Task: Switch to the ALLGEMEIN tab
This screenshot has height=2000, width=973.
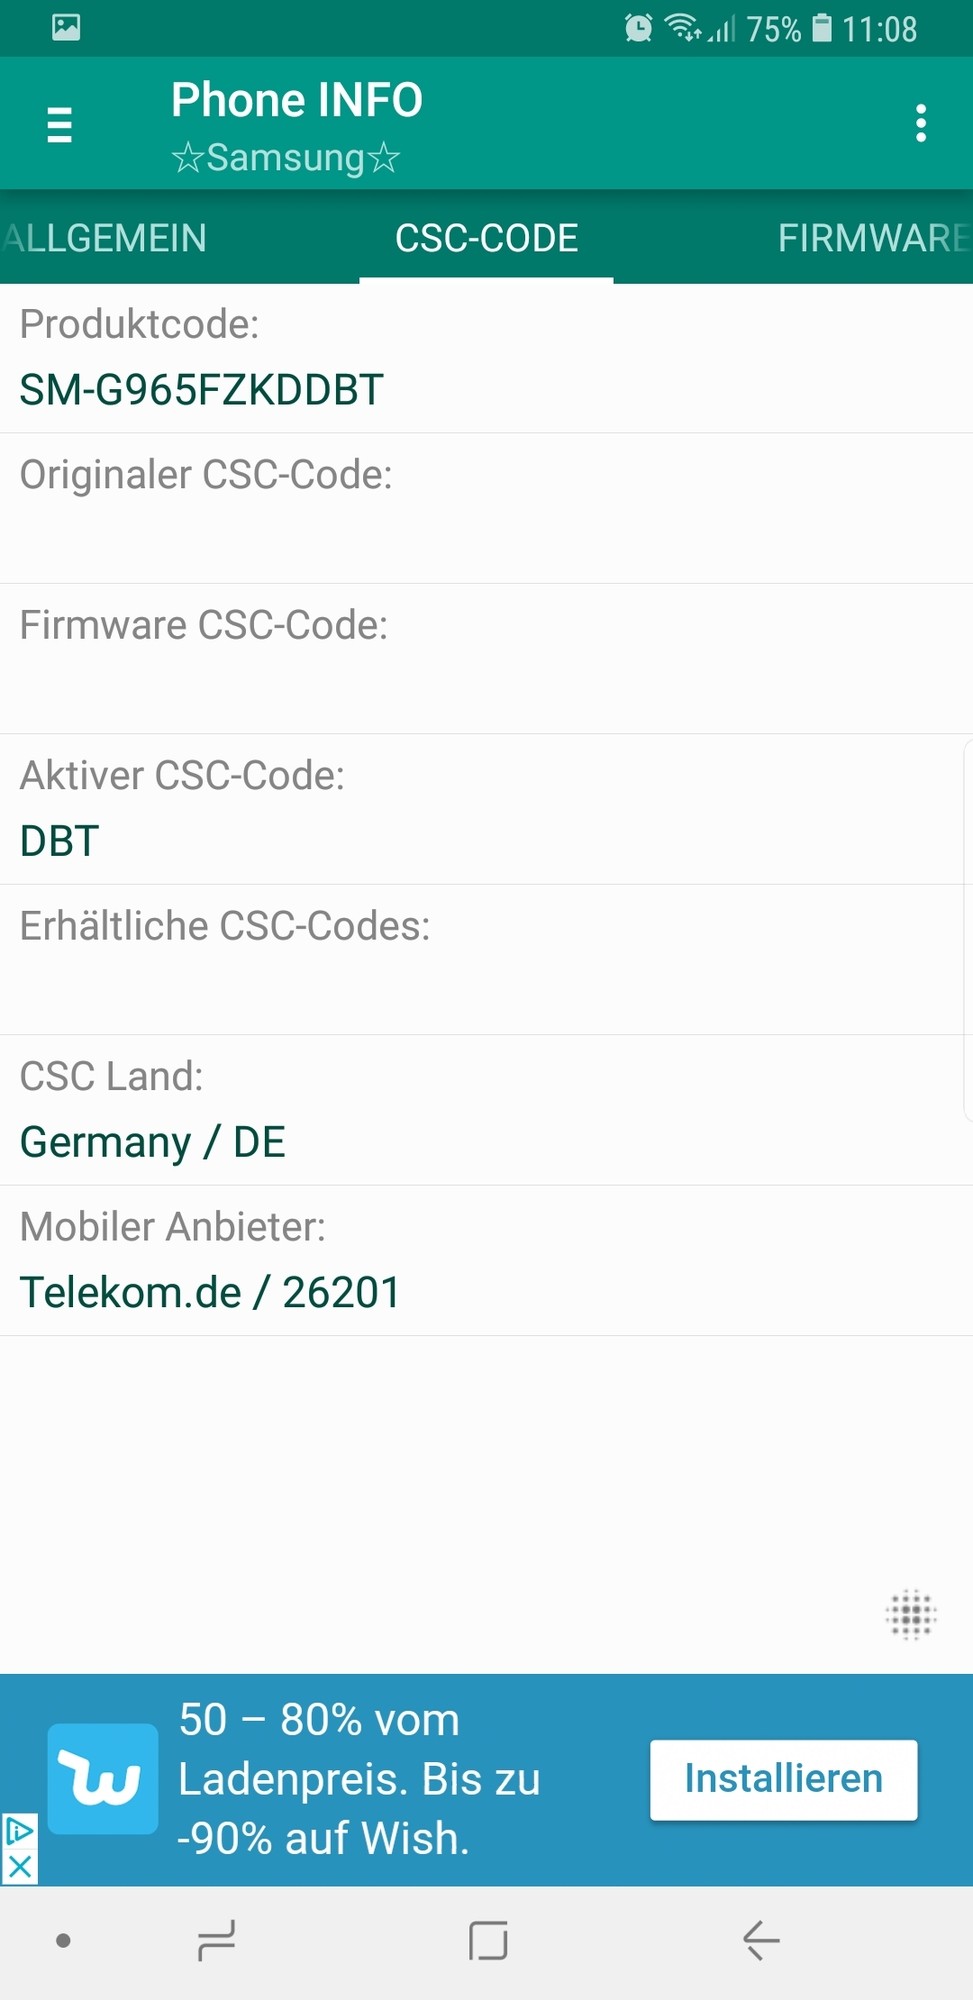Action: pyautogui.click(x=105, y=238)
